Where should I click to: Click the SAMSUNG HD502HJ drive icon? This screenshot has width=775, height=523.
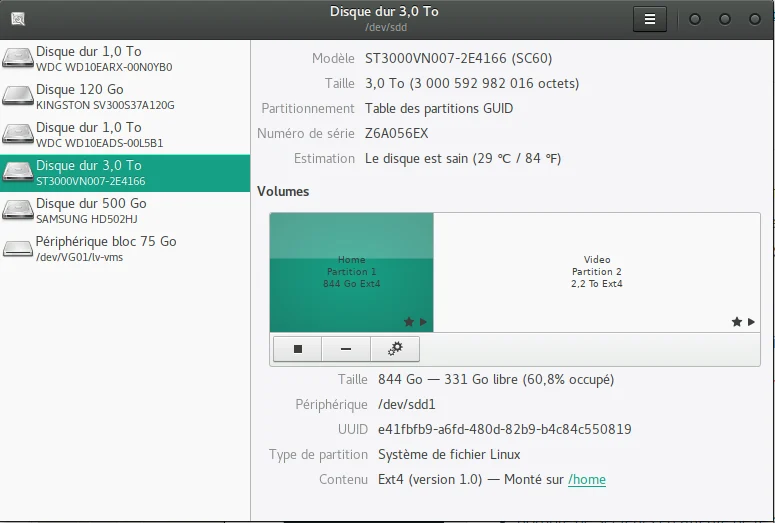[x=18, y=210]
